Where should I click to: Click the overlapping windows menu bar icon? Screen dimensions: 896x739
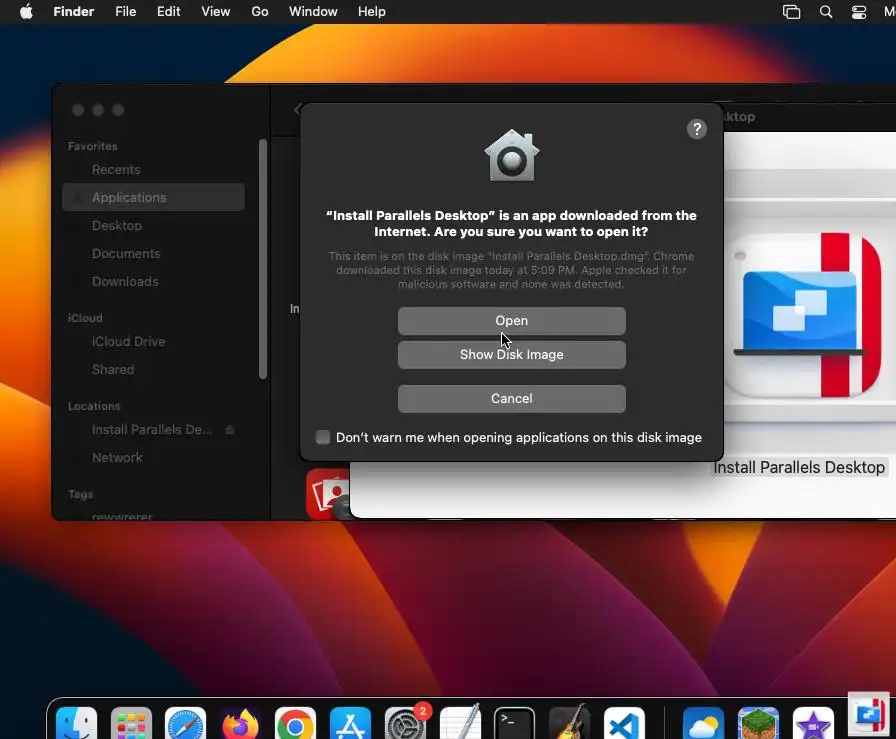pos(791,12)
